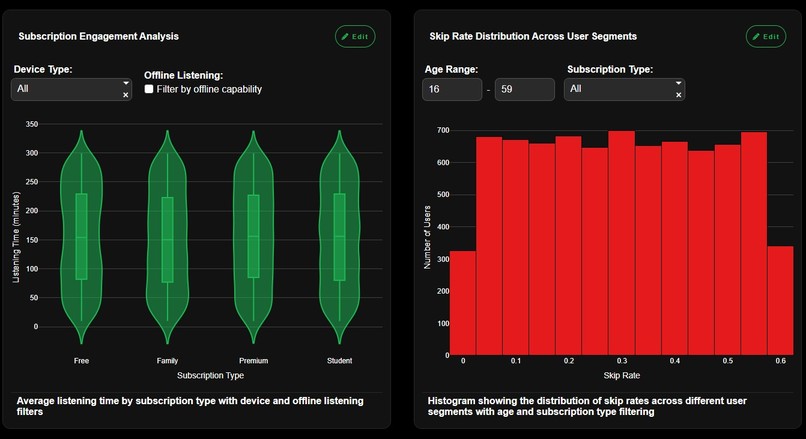Viewport: 806px width, 439px height.
Task: Focus the minimum age field showing 16
Action: (x=452, y=89)
